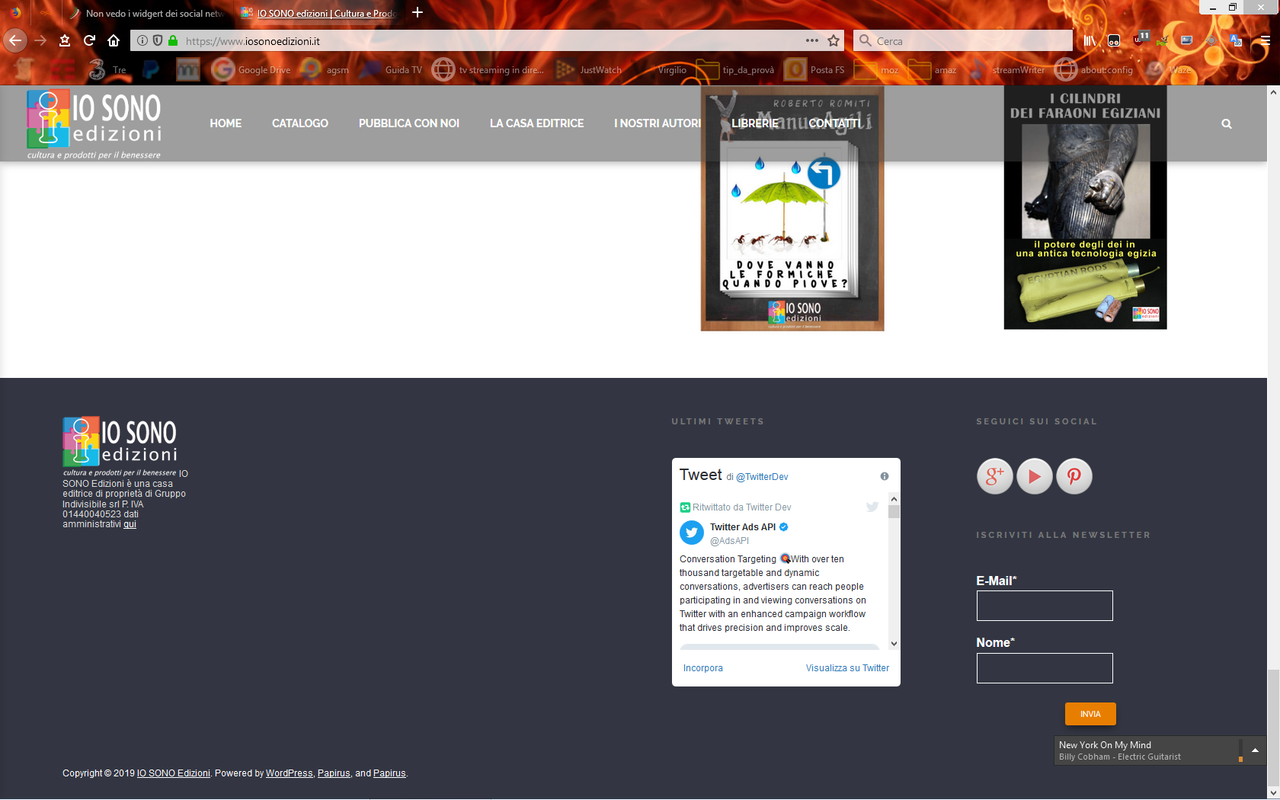Open the Google Plus social icon
Viewport: 1280px width, 800px height.
[995, 477]
